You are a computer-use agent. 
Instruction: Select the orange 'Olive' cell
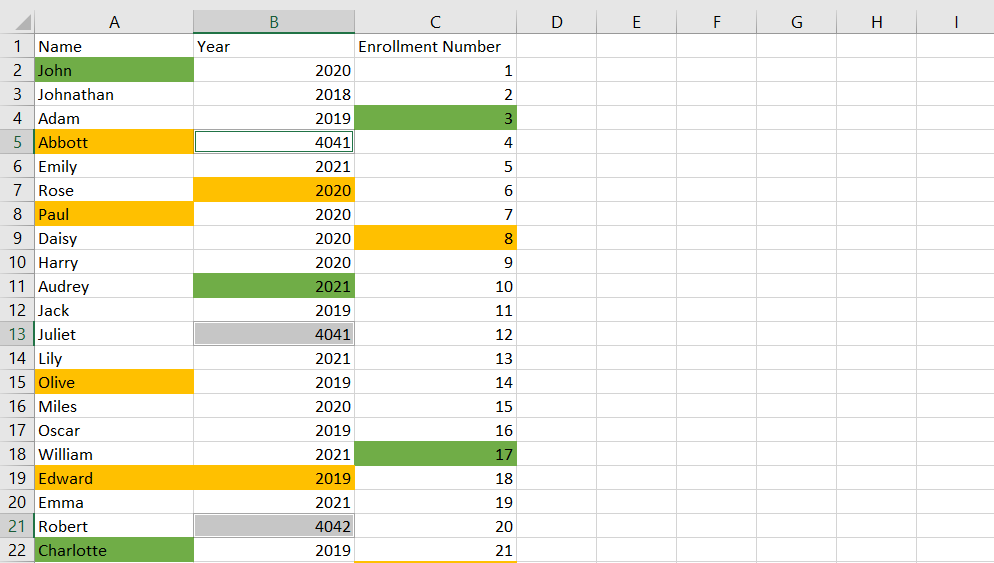click(114, 382)
